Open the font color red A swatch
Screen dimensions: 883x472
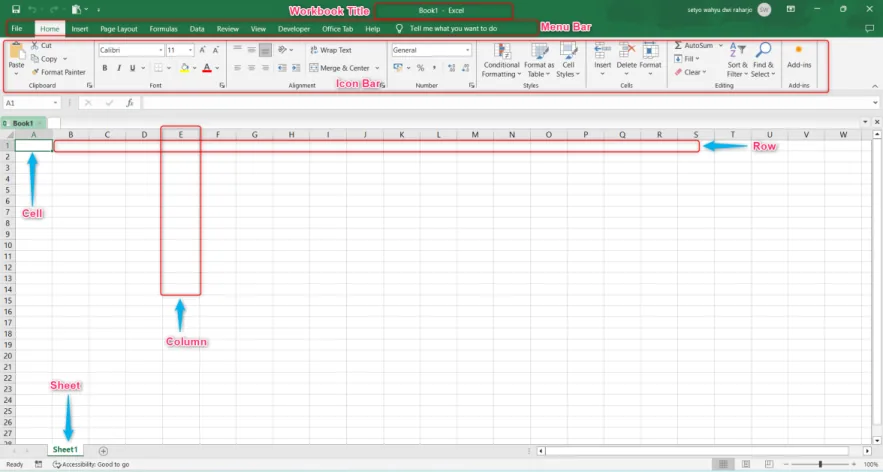pos(207,68)
